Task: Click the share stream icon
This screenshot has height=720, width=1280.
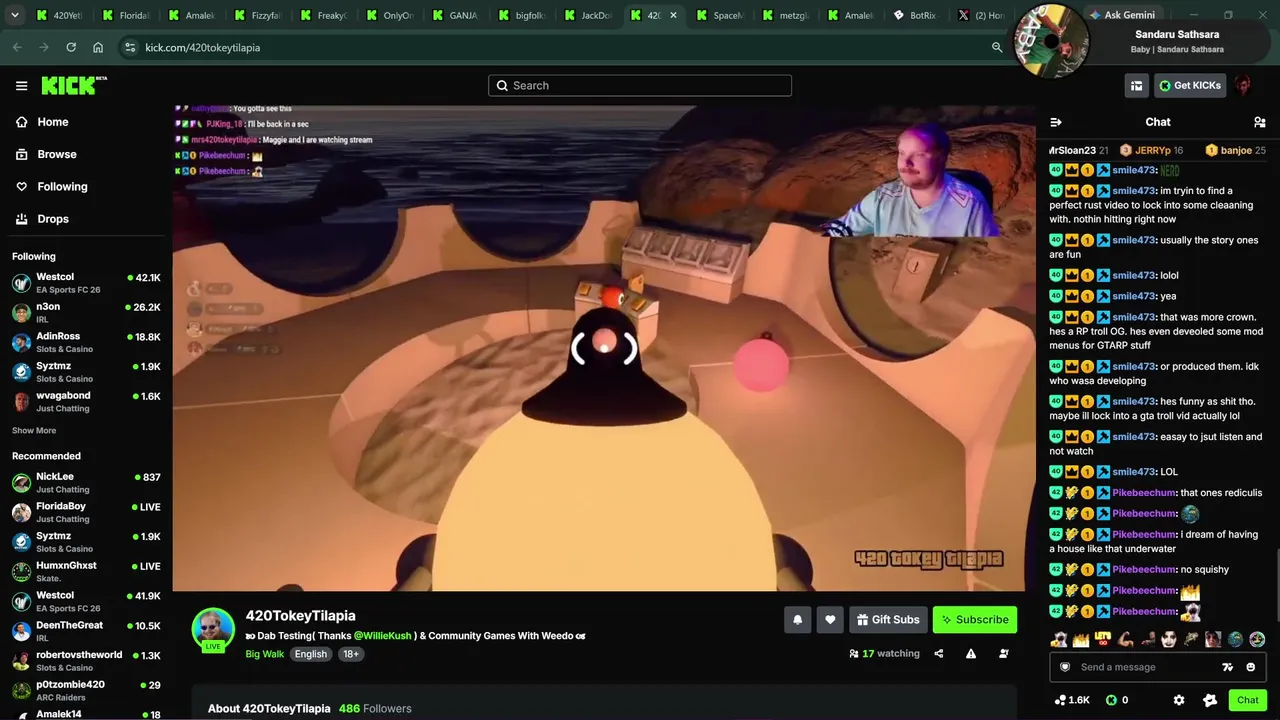Action: tap(938, 654)
